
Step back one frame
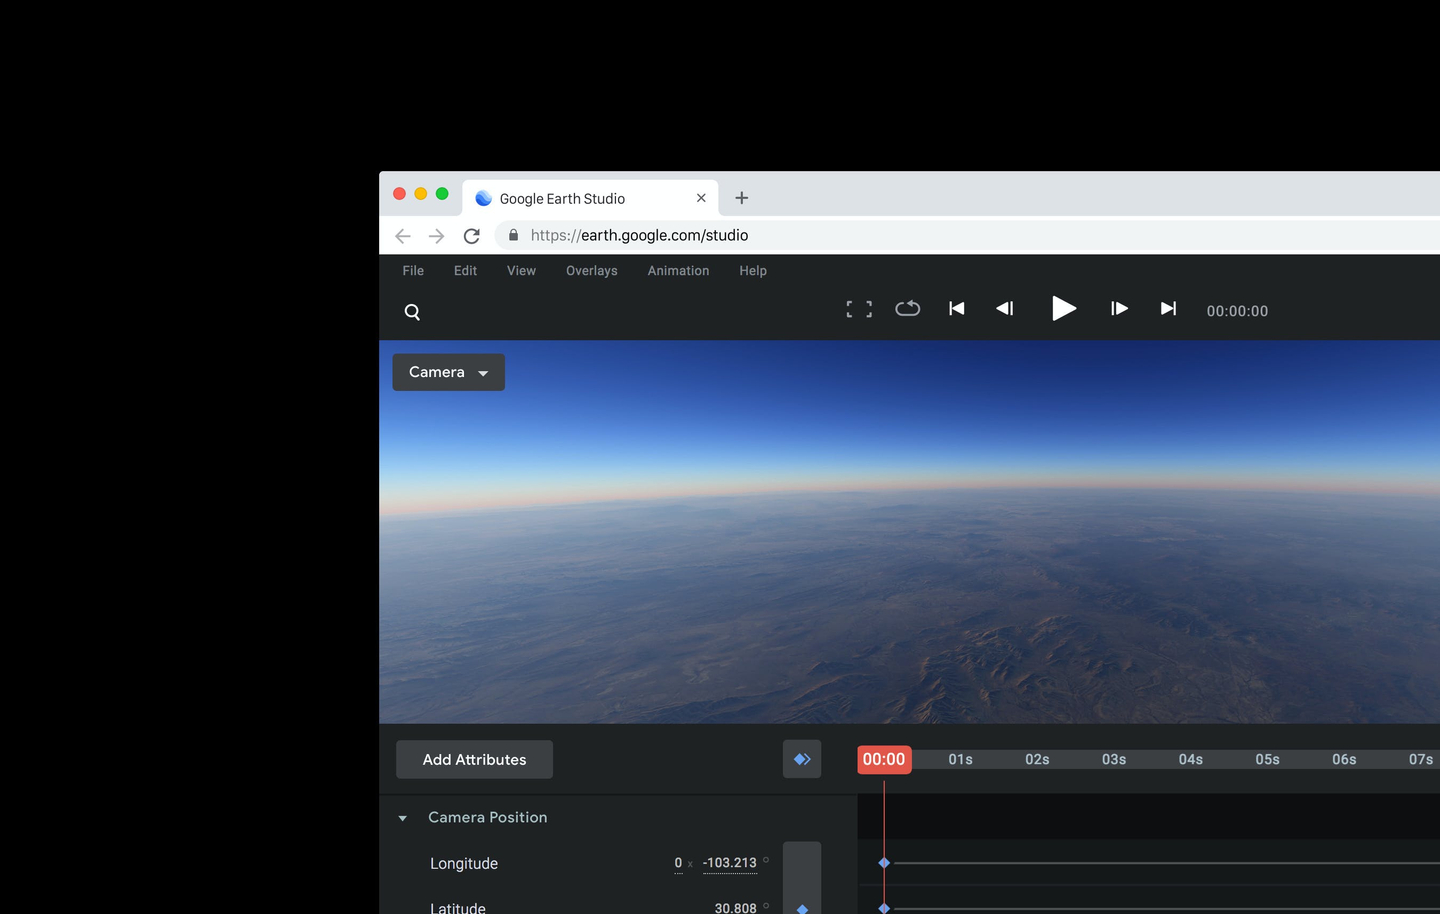point(1005,309)
